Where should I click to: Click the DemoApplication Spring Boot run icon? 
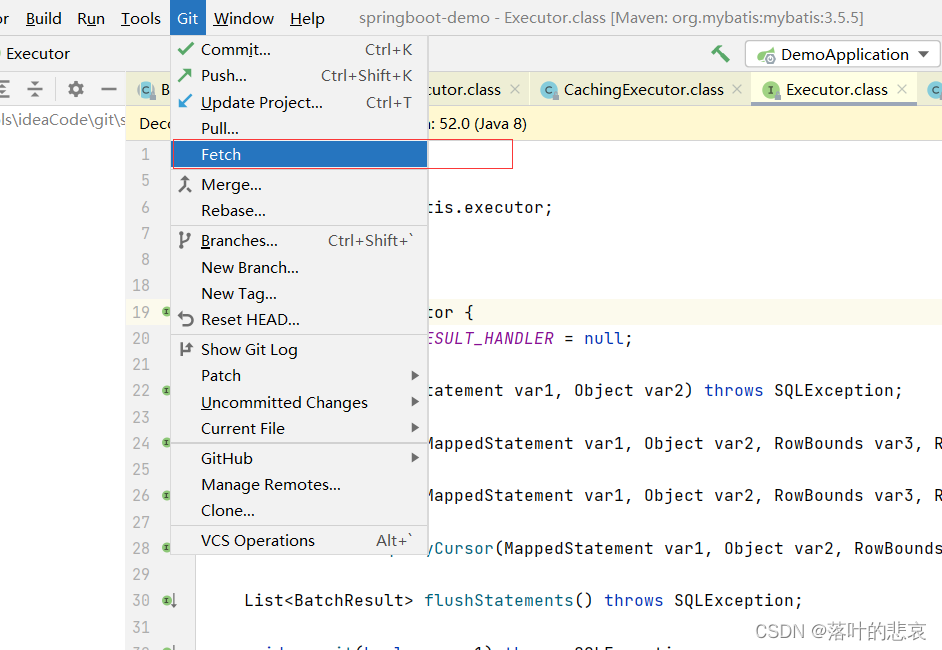pos(766,56)
